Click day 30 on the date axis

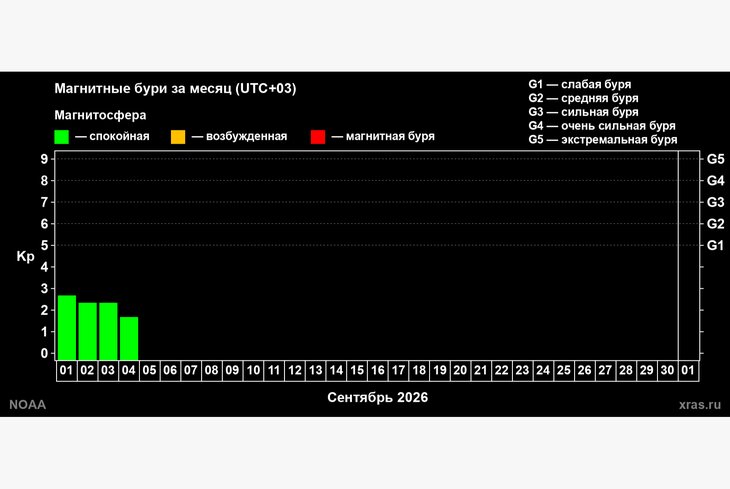click(668, 371)
